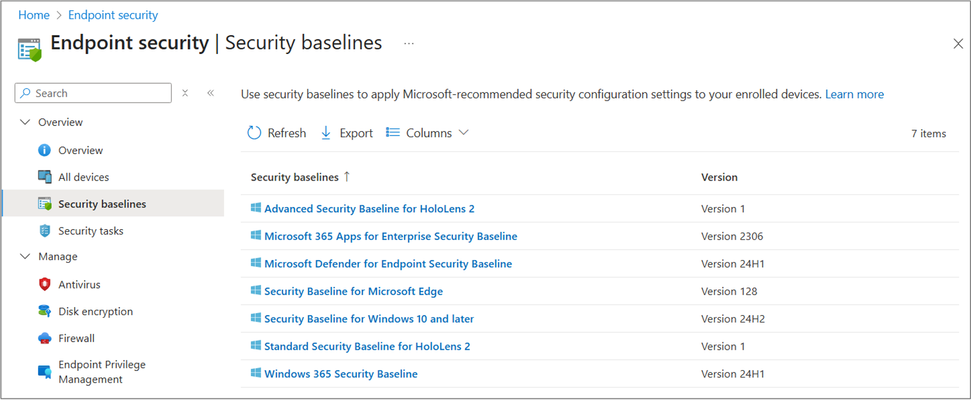Open Windows 365 Security Baseline
The height and width of the screenshot is (400, 971).
tap(341, 374)
